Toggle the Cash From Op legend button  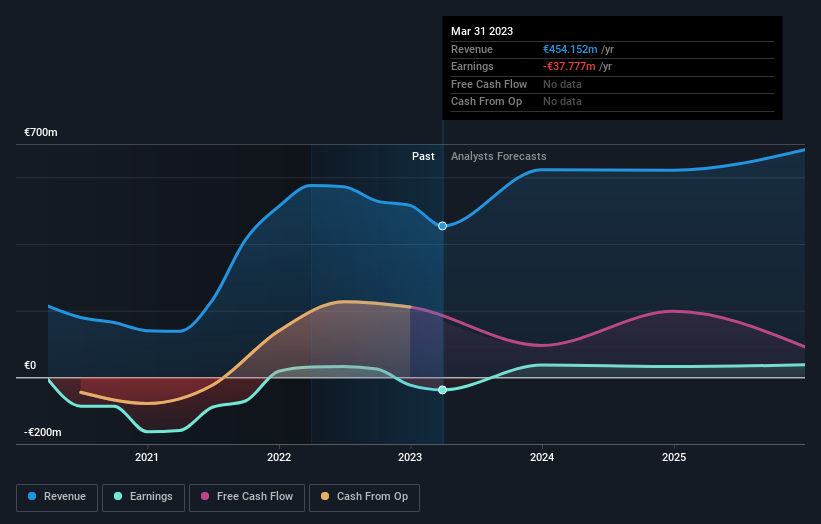(x=364, y=497)
